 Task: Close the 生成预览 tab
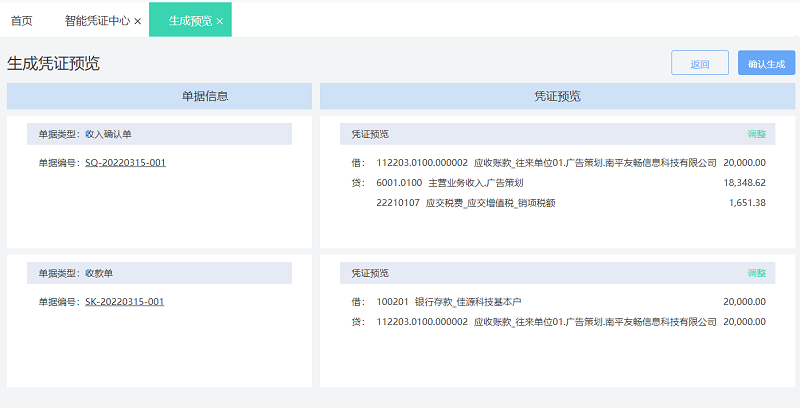[220, 21]
